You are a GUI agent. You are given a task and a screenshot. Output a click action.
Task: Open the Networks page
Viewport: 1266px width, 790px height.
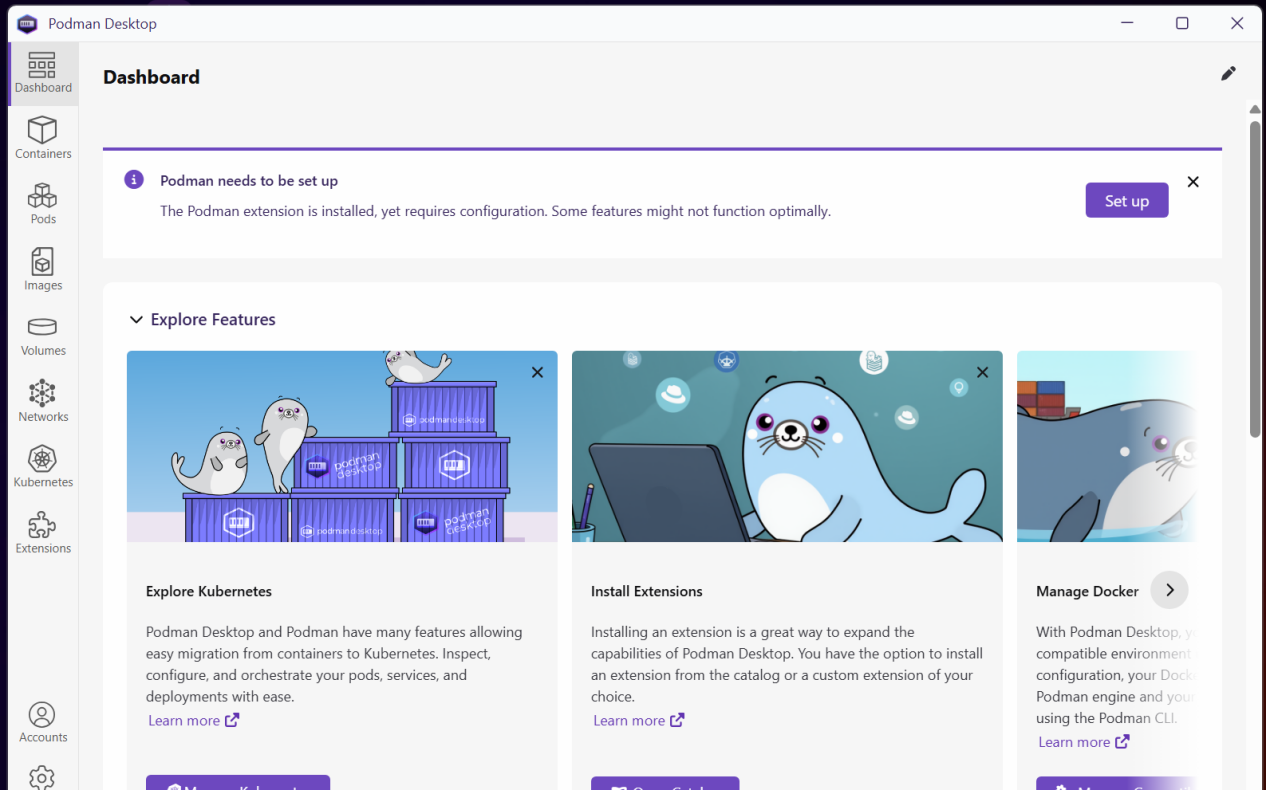[43, 401]
